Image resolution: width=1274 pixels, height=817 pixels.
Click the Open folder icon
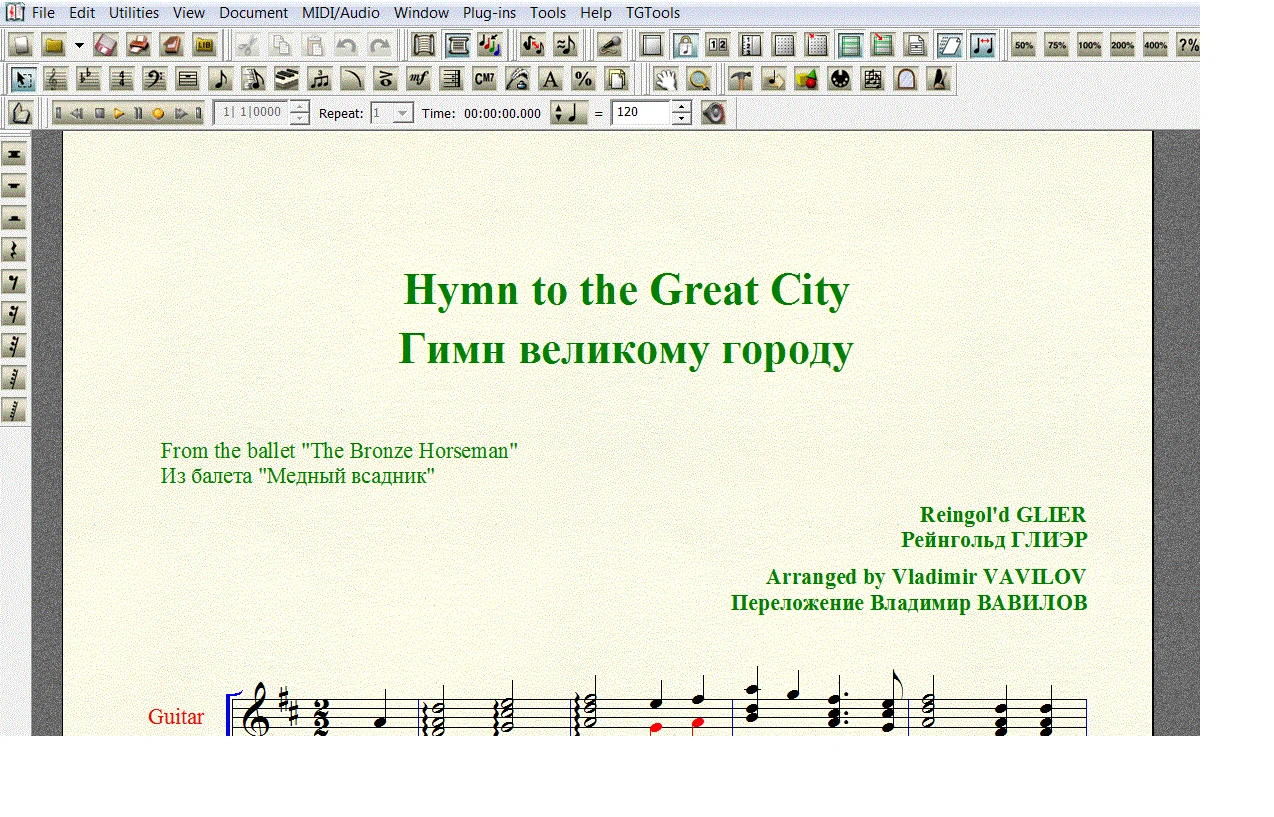tap(54, 45)
